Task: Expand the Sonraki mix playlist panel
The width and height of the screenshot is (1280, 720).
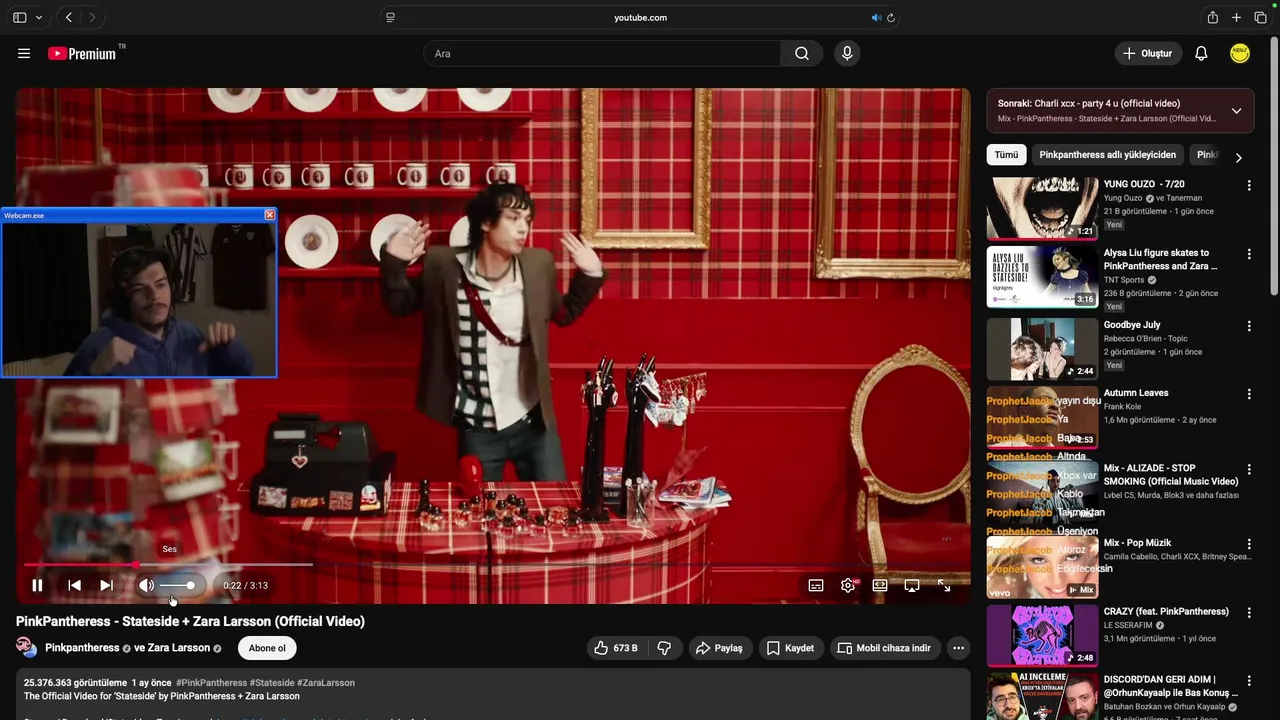Action: pos(1236,111)
